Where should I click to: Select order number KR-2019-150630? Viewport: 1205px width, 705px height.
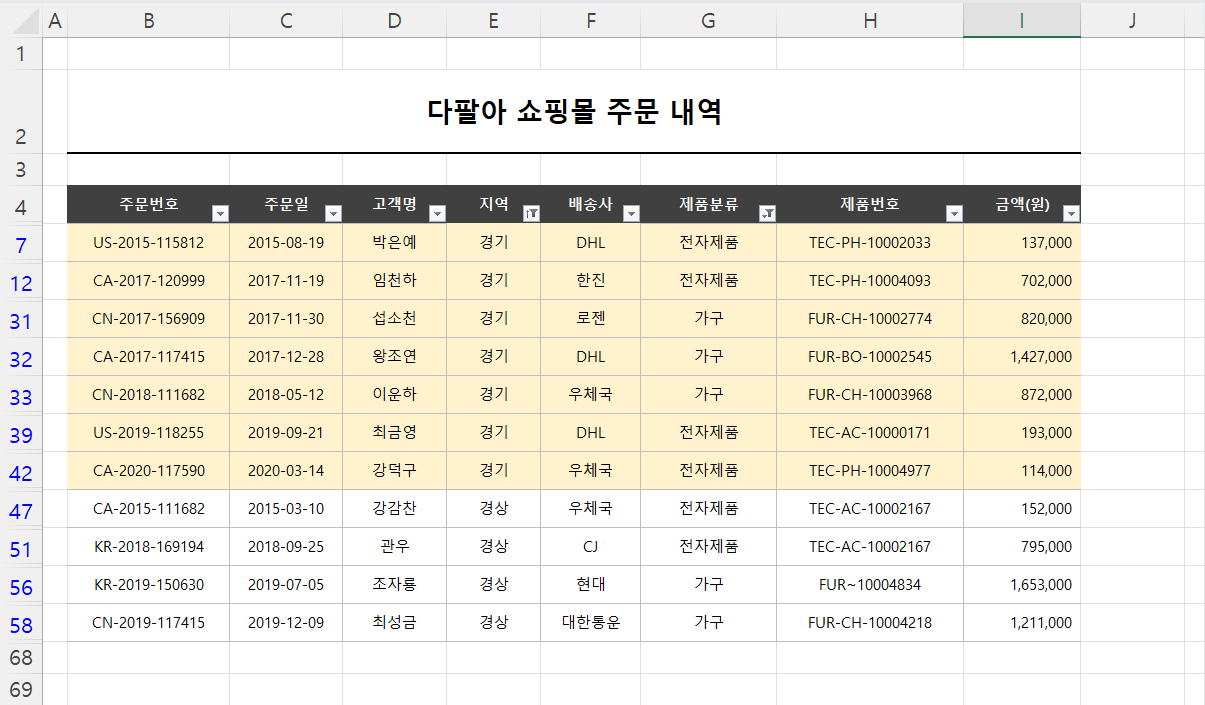coord(148,585)
